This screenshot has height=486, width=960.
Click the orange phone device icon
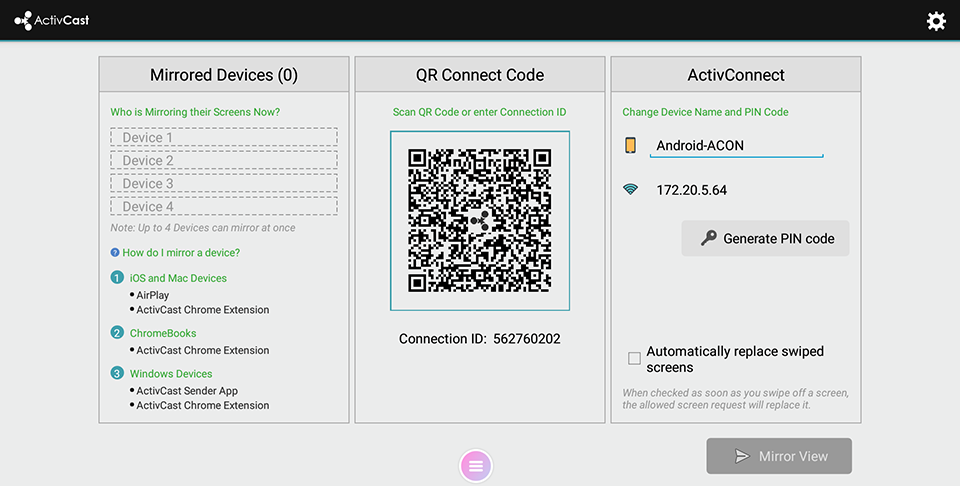[x=631, y=145]
